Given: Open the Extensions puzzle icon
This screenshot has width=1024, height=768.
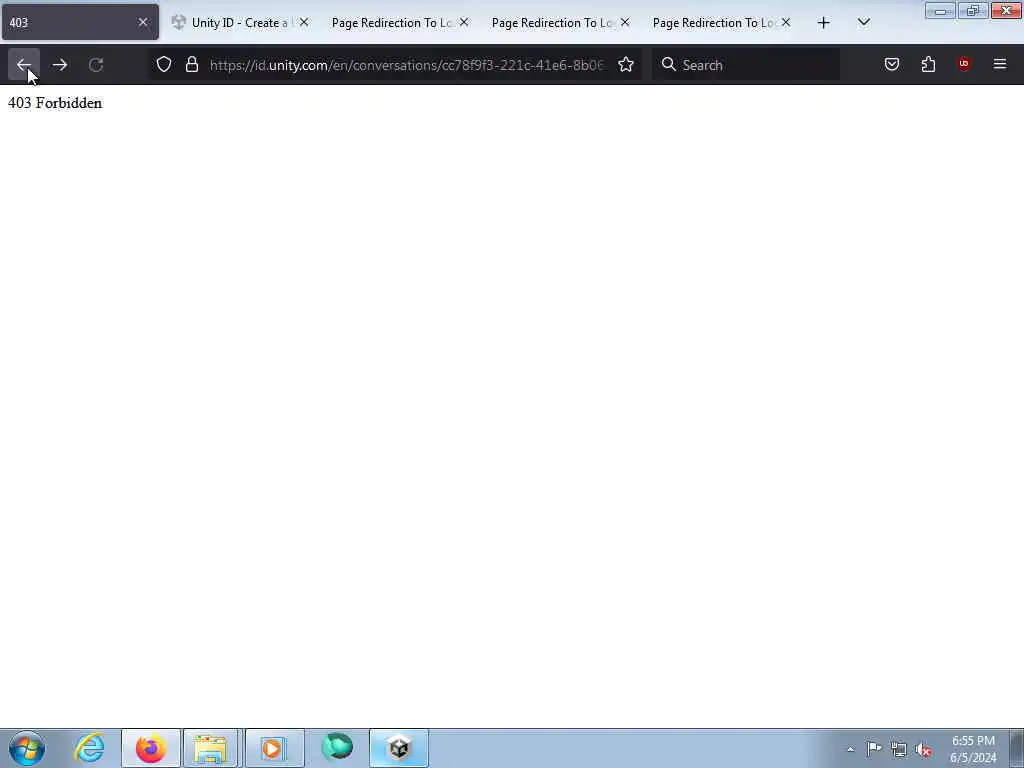Looking at the screenshot, I should [928, 65].
